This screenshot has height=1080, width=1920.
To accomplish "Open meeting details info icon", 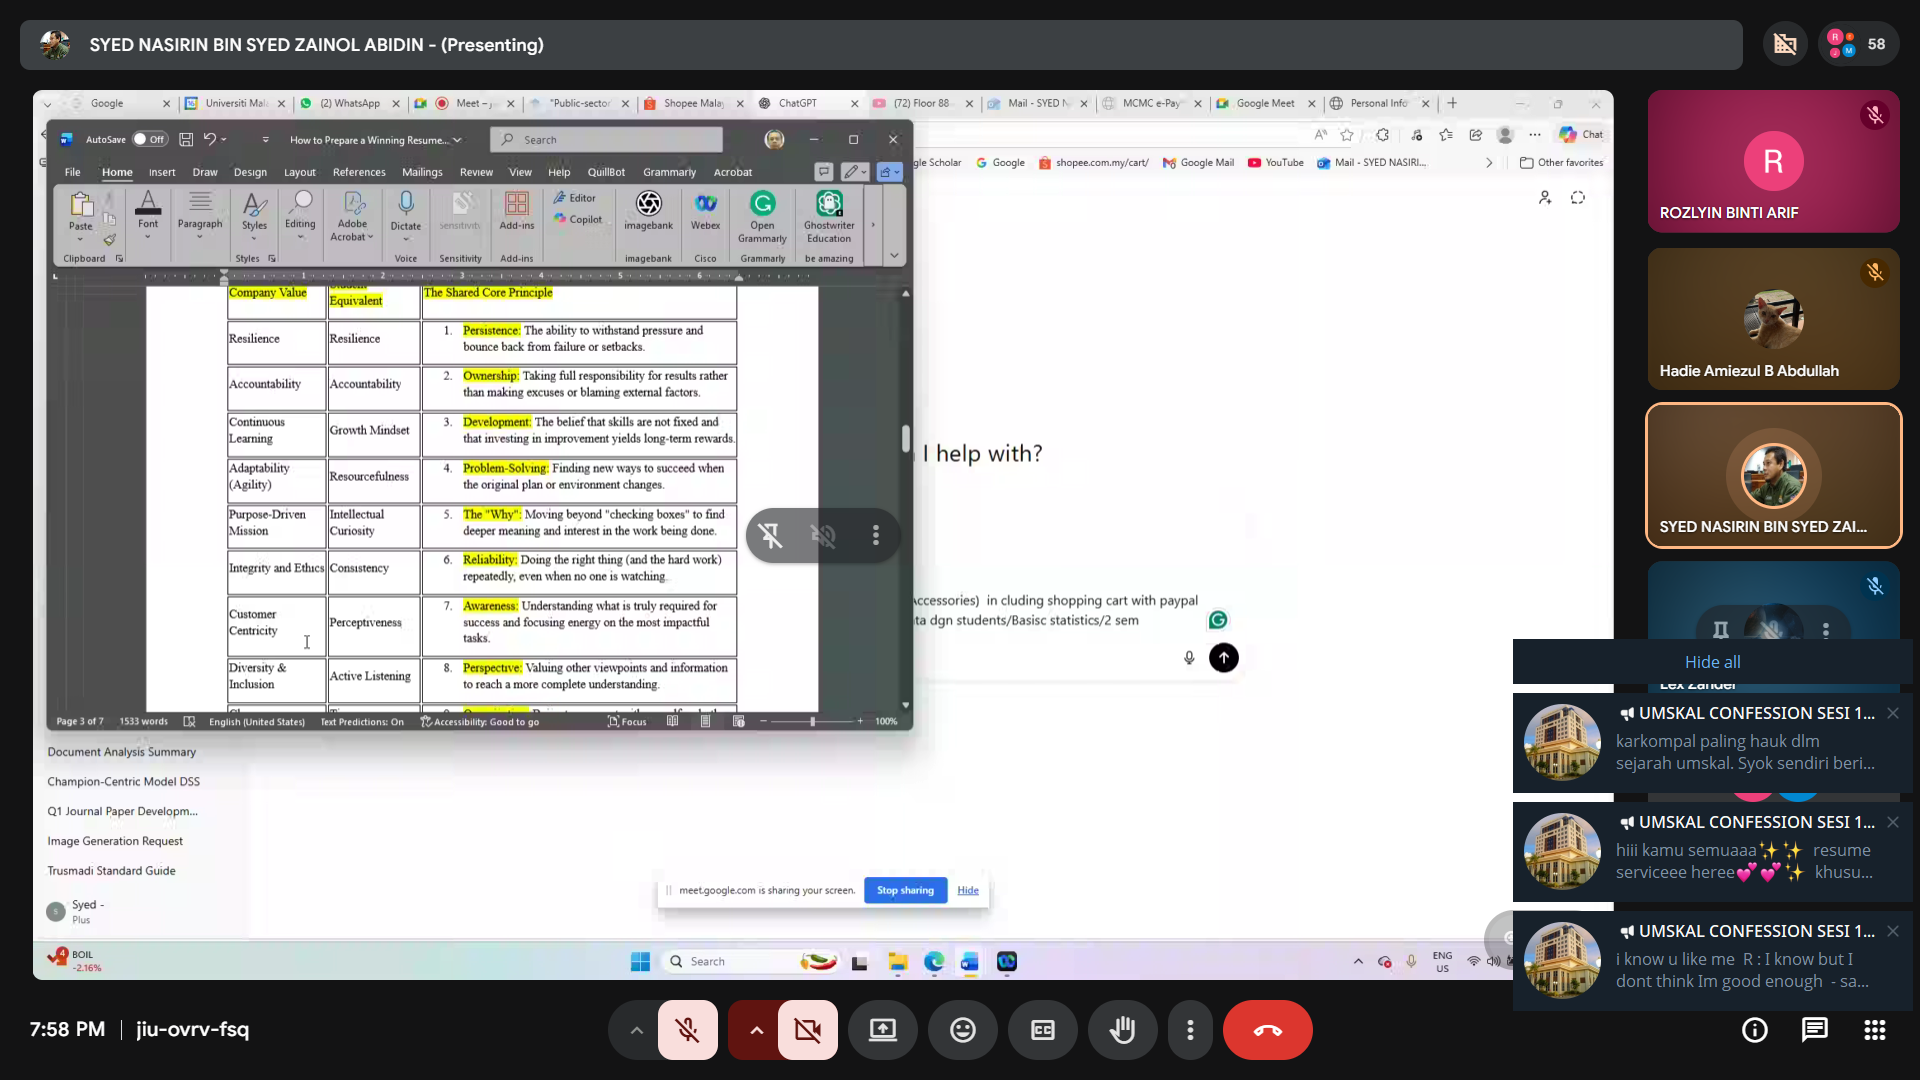I will tap(1755, 1030).
